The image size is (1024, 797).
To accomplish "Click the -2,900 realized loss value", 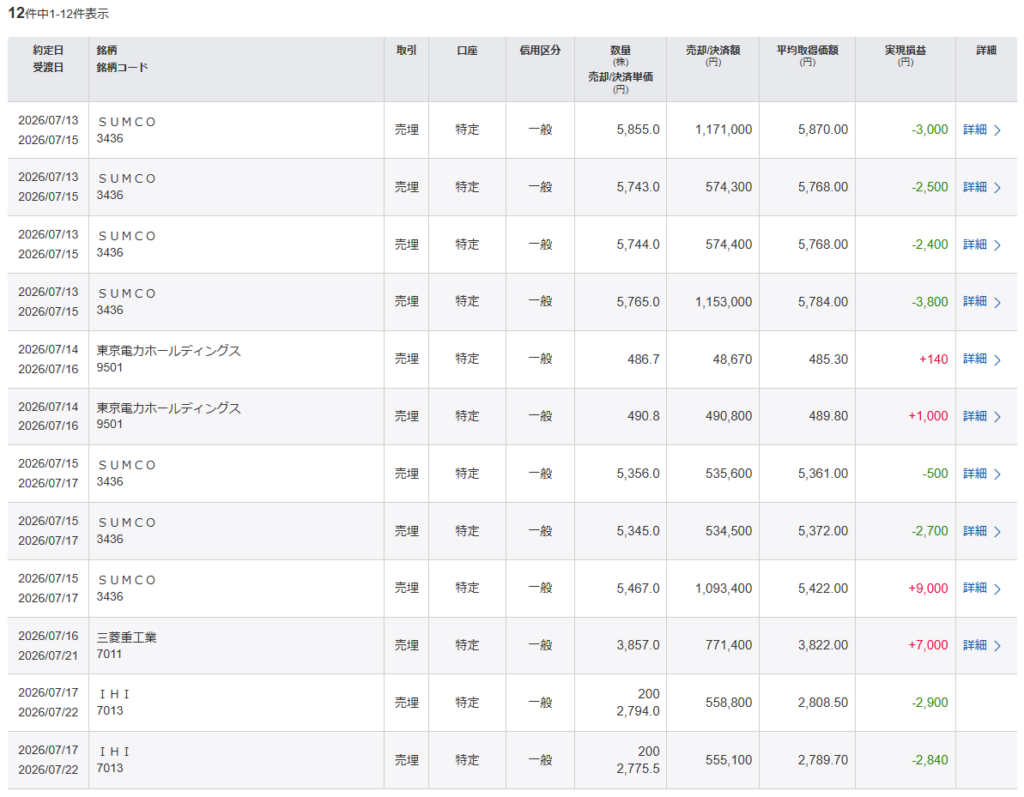I will point(930,703).
